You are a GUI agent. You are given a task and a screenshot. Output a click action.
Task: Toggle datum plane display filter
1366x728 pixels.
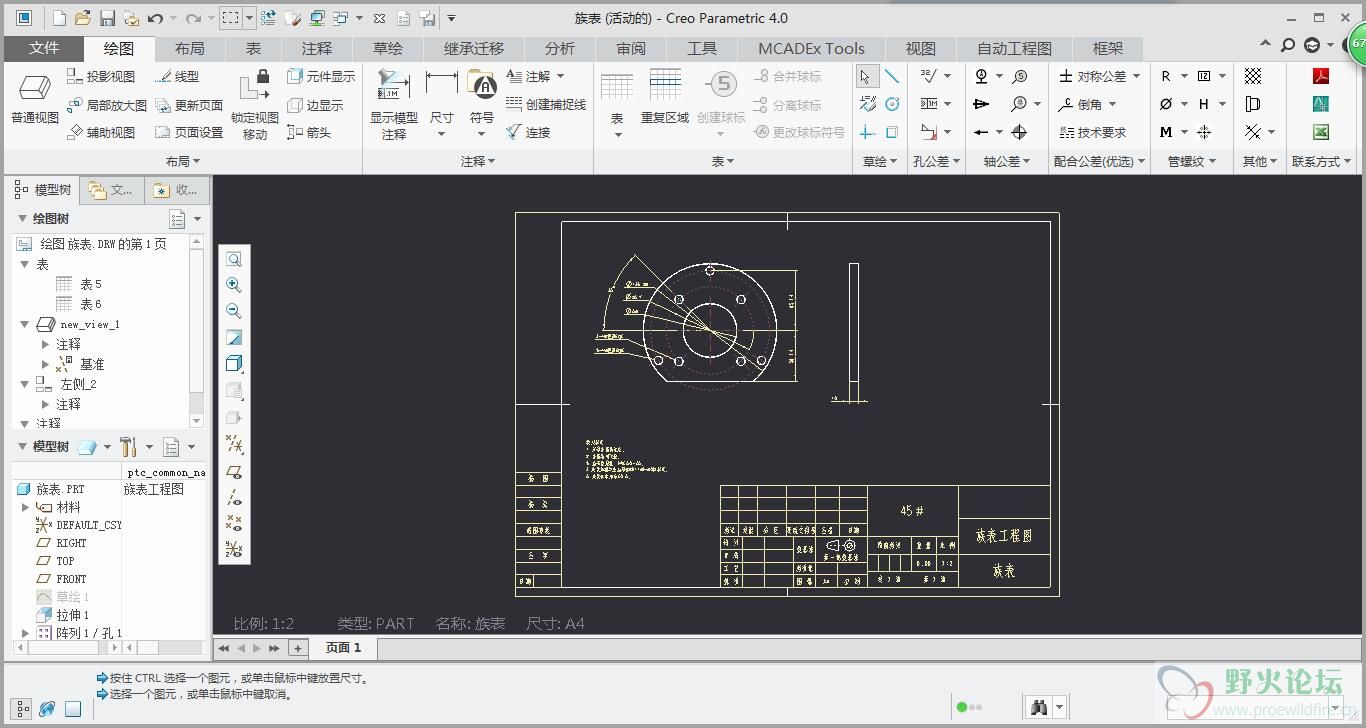(x=234, y=471)
